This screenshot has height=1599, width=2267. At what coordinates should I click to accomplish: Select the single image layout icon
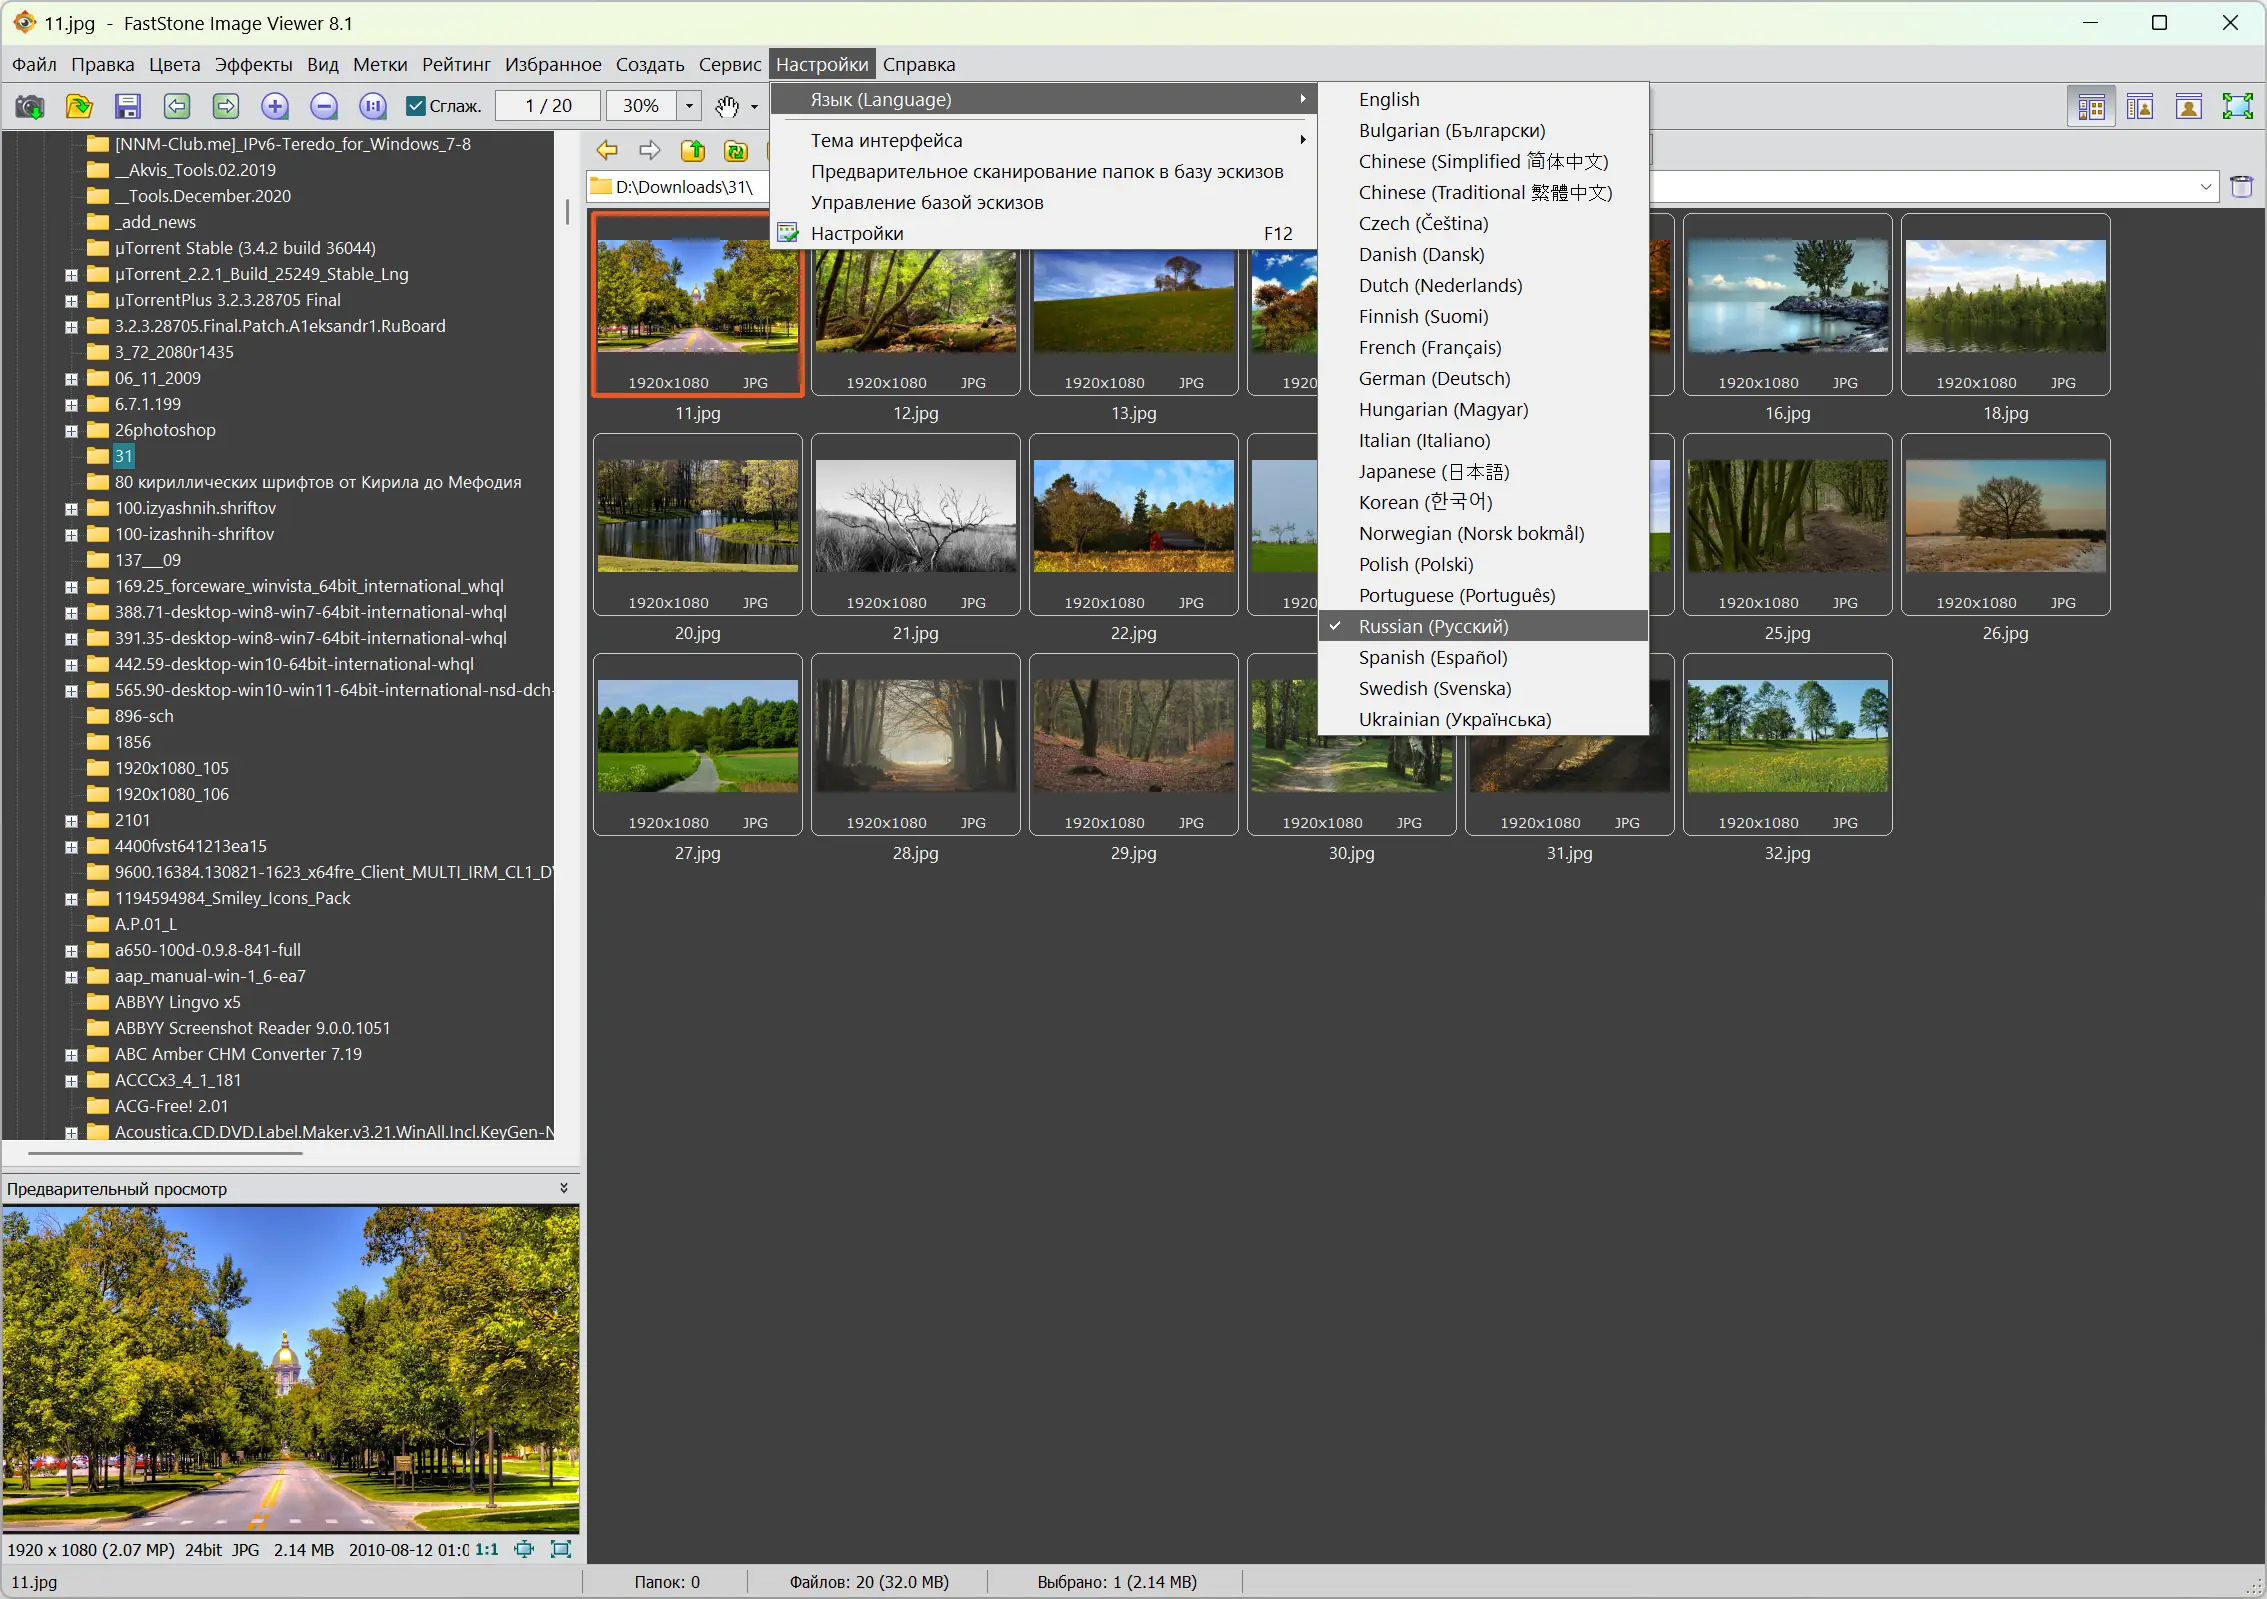(x=2188, y=106)
